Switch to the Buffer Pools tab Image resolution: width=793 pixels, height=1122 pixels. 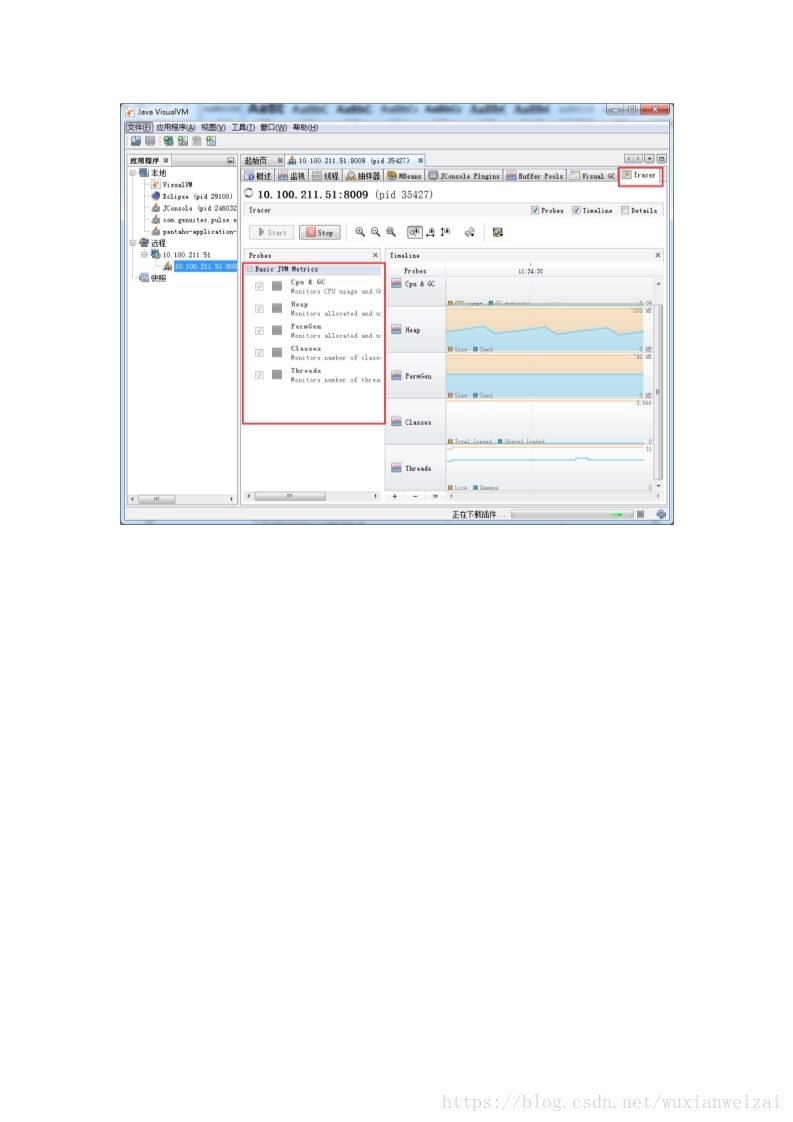pos(535,175)
